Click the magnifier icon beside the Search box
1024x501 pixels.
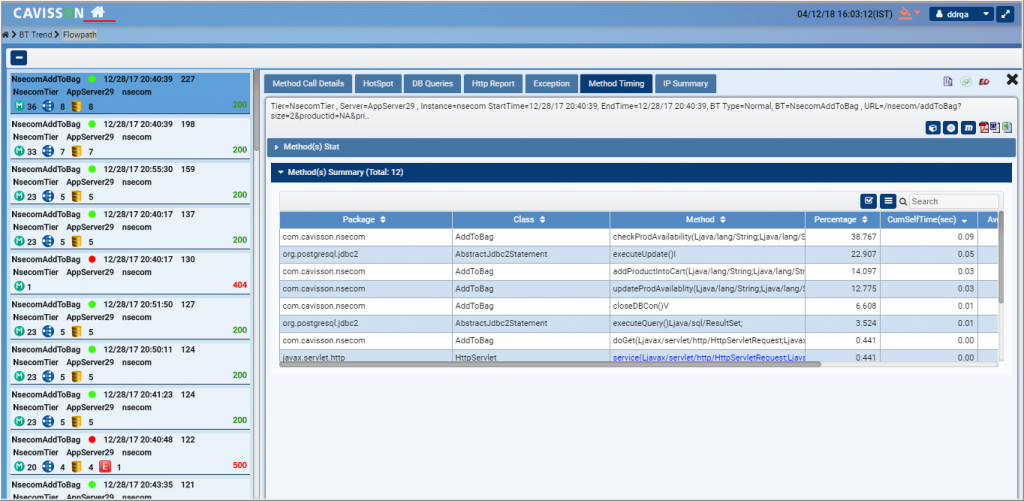tap(903, 202)
